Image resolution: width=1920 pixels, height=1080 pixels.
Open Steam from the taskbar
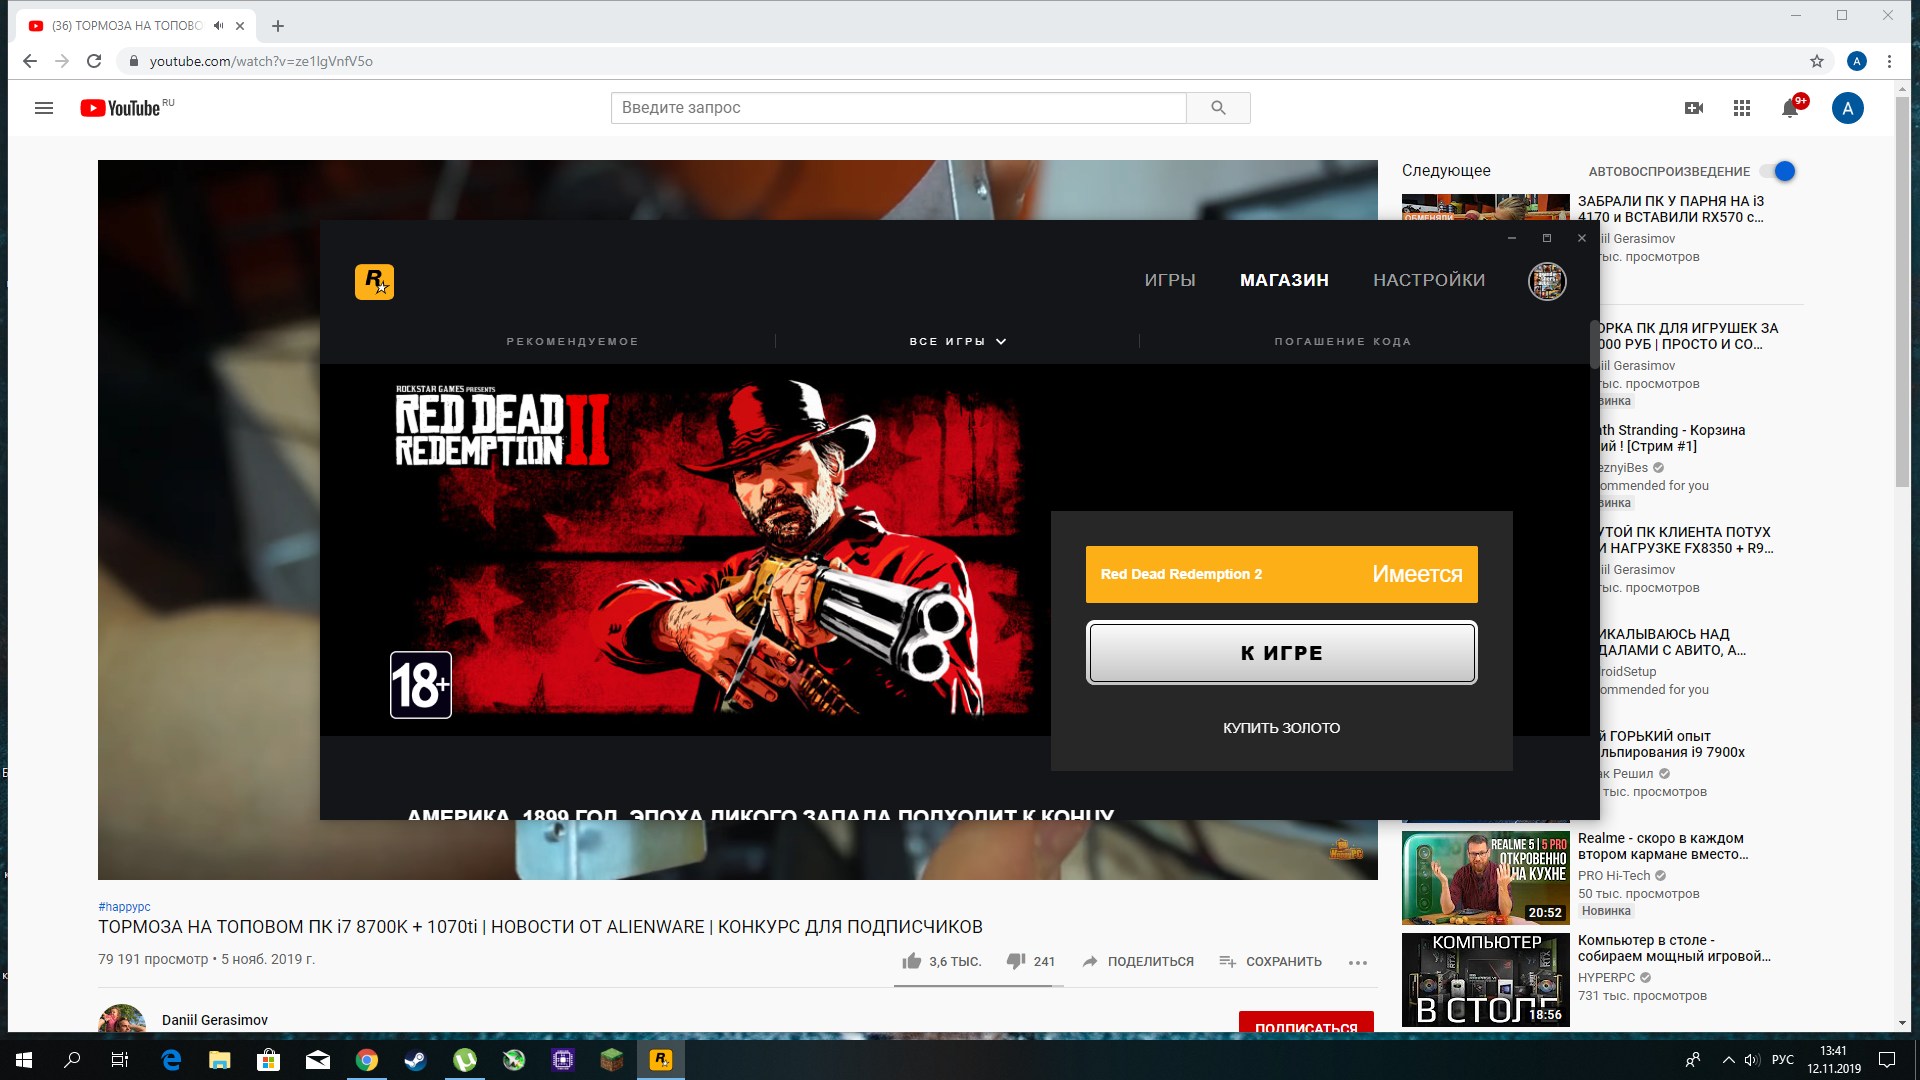[x=415, y=1060]
